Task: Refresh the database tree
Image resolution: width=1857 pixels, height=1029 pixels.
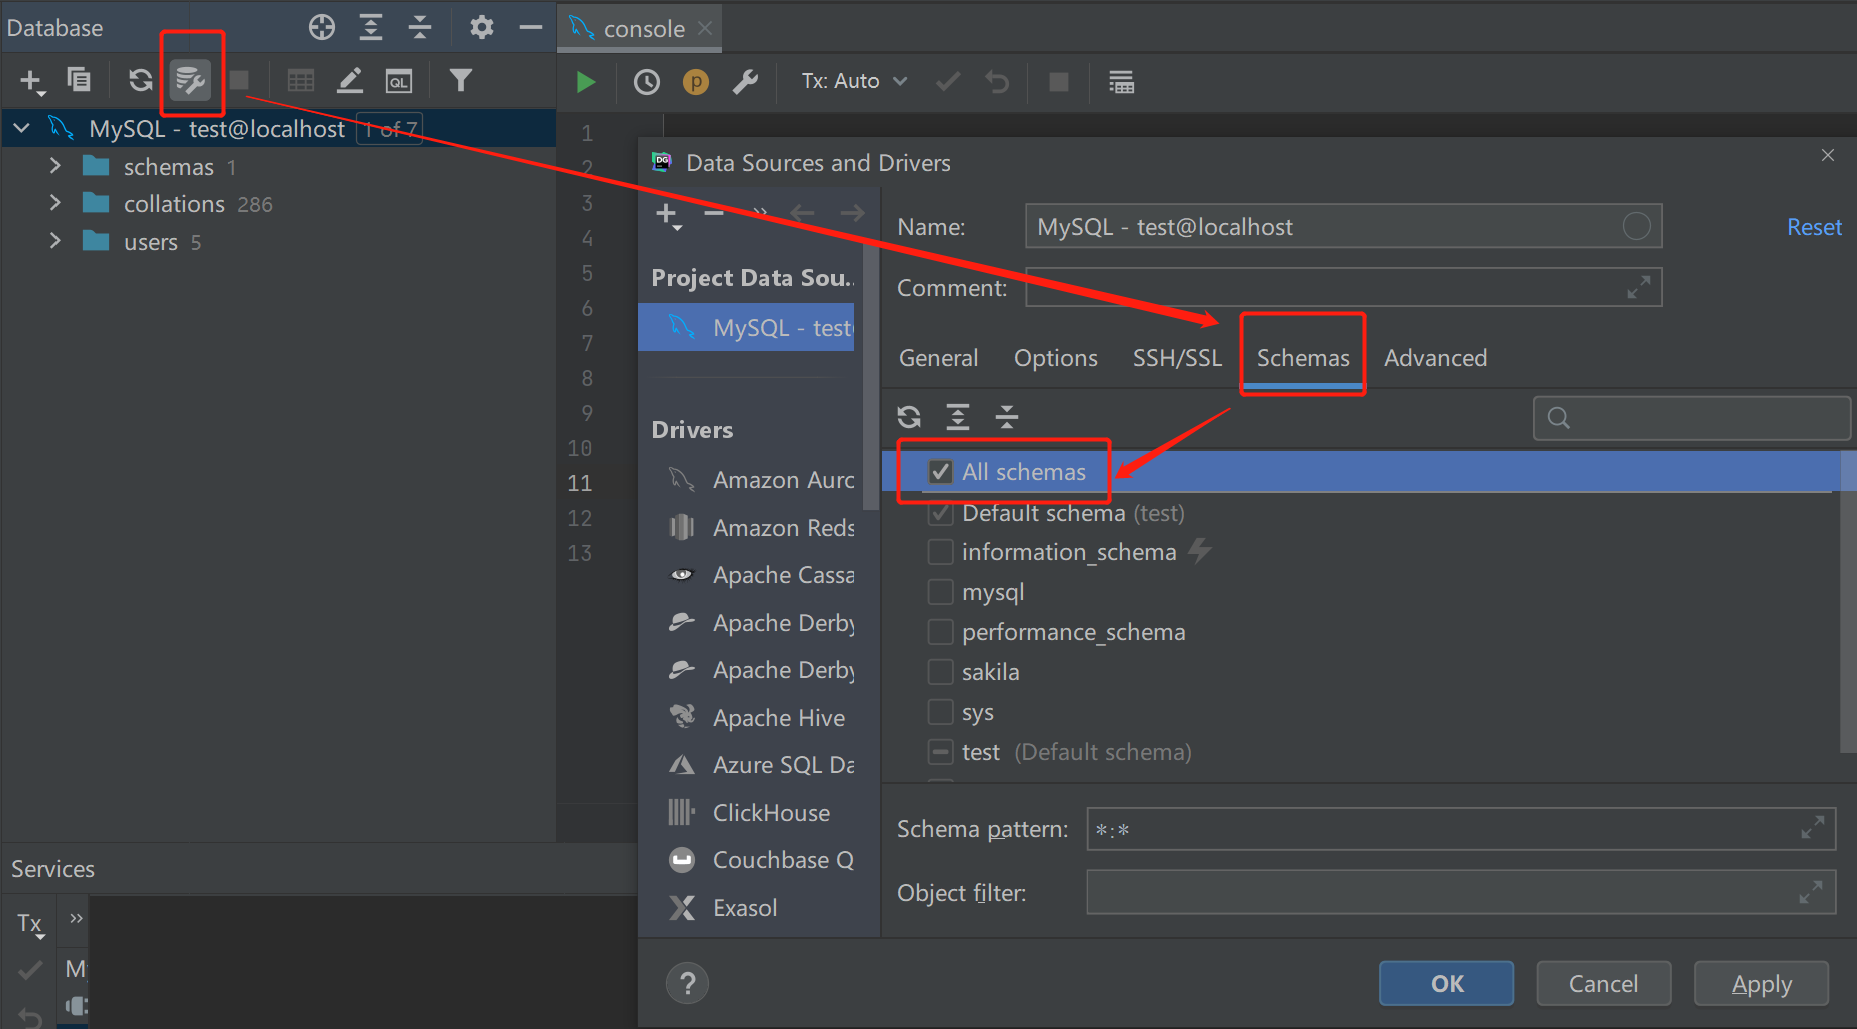Action: point(141,80)
